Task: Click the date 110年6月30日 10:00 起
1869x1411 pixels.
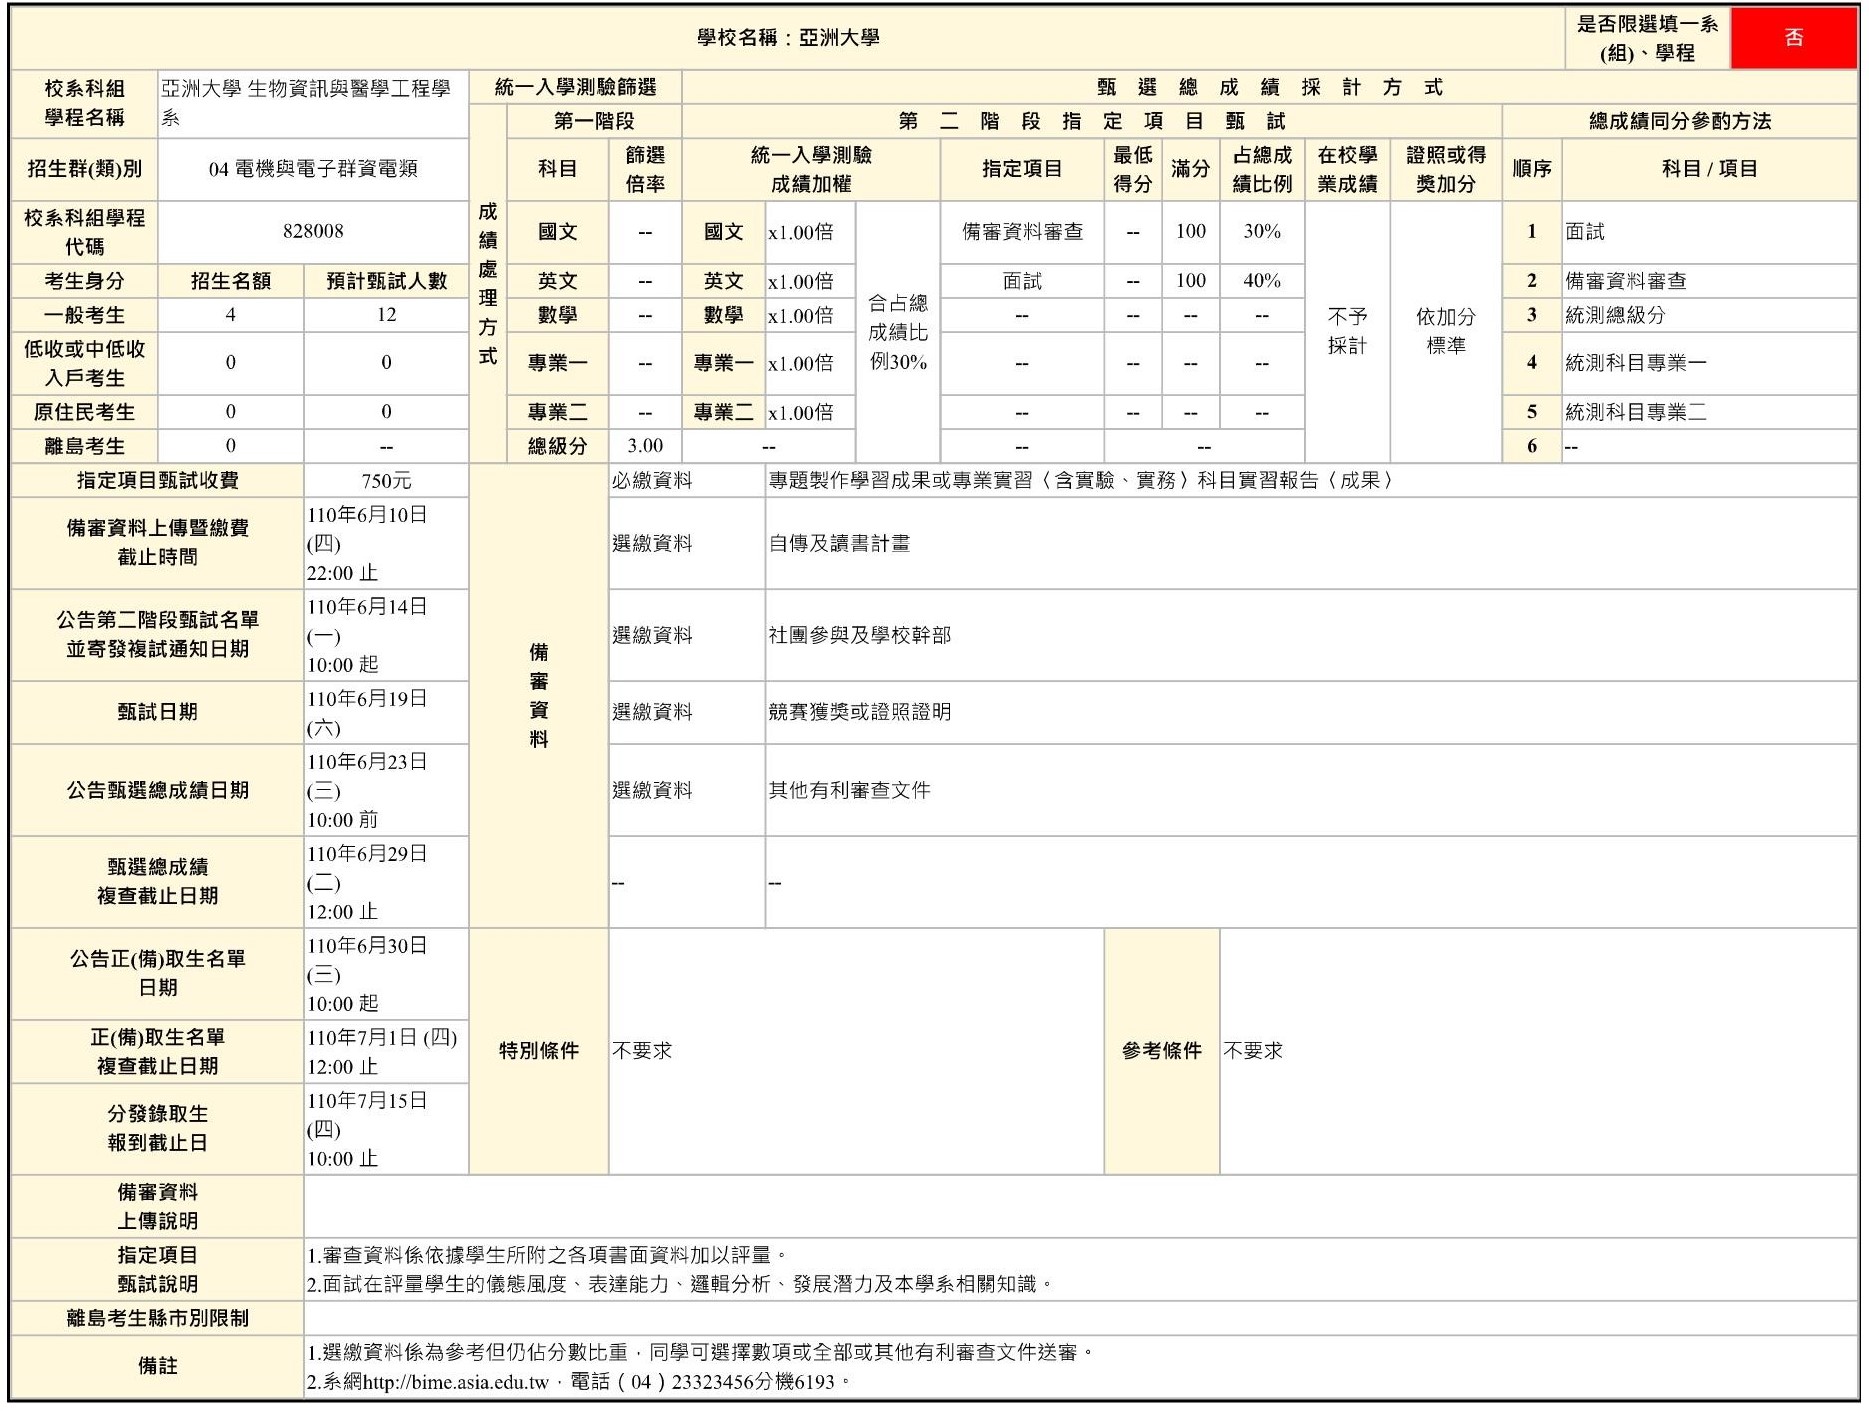Action: pyautogui.click(x=367, y=975)
